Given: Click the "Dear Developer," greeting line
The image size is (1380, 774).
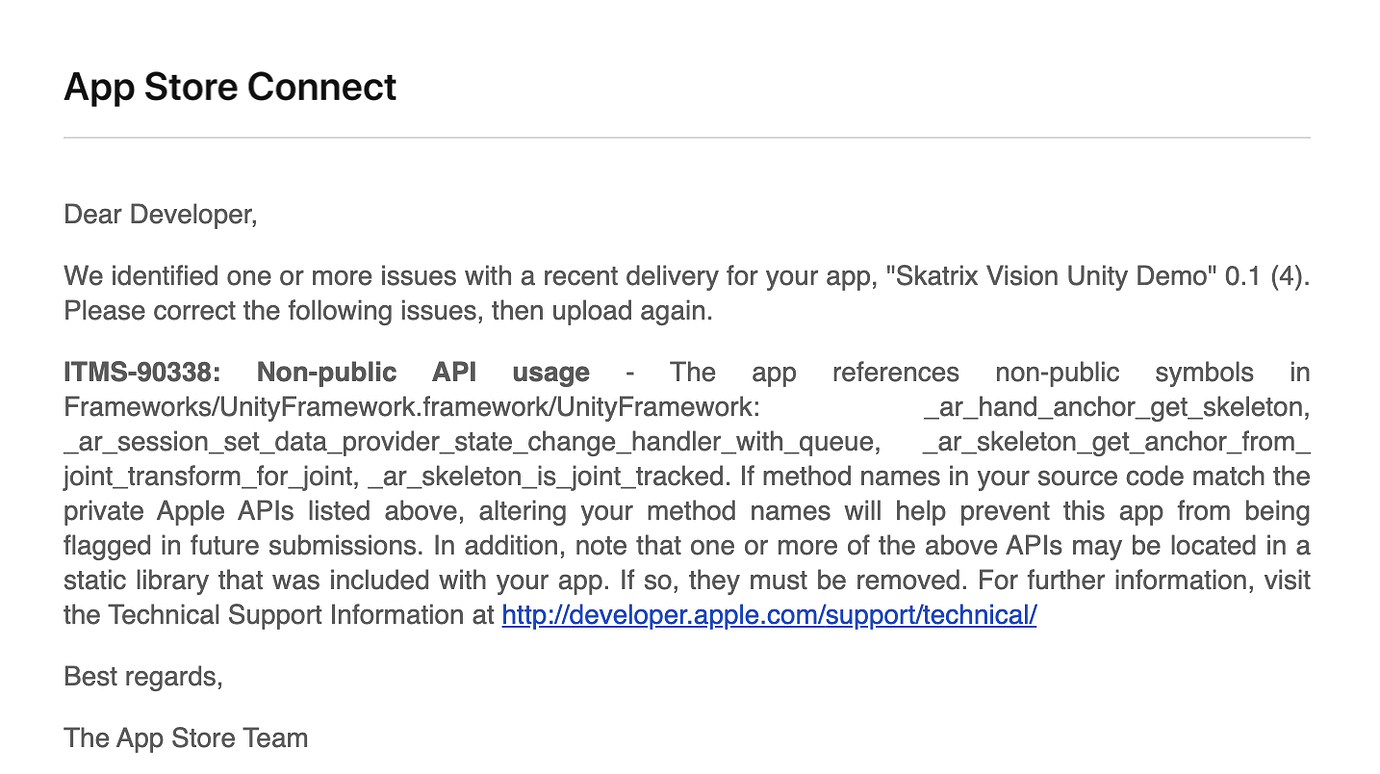Looking at the screenshot, I should [x=160, y=215].
